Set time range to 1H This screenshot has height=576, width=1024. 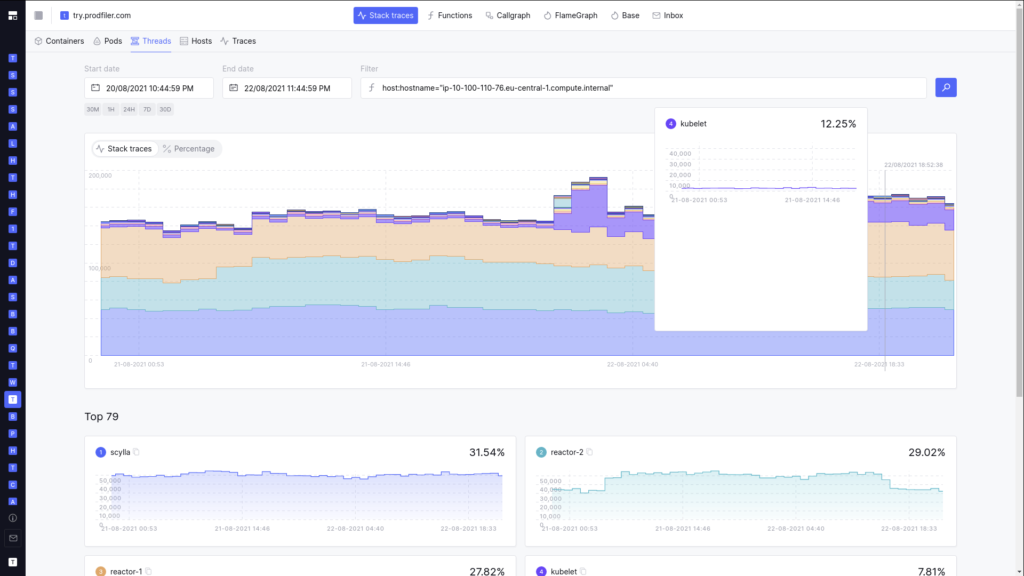pyautogui.click(x=111, y=109)
